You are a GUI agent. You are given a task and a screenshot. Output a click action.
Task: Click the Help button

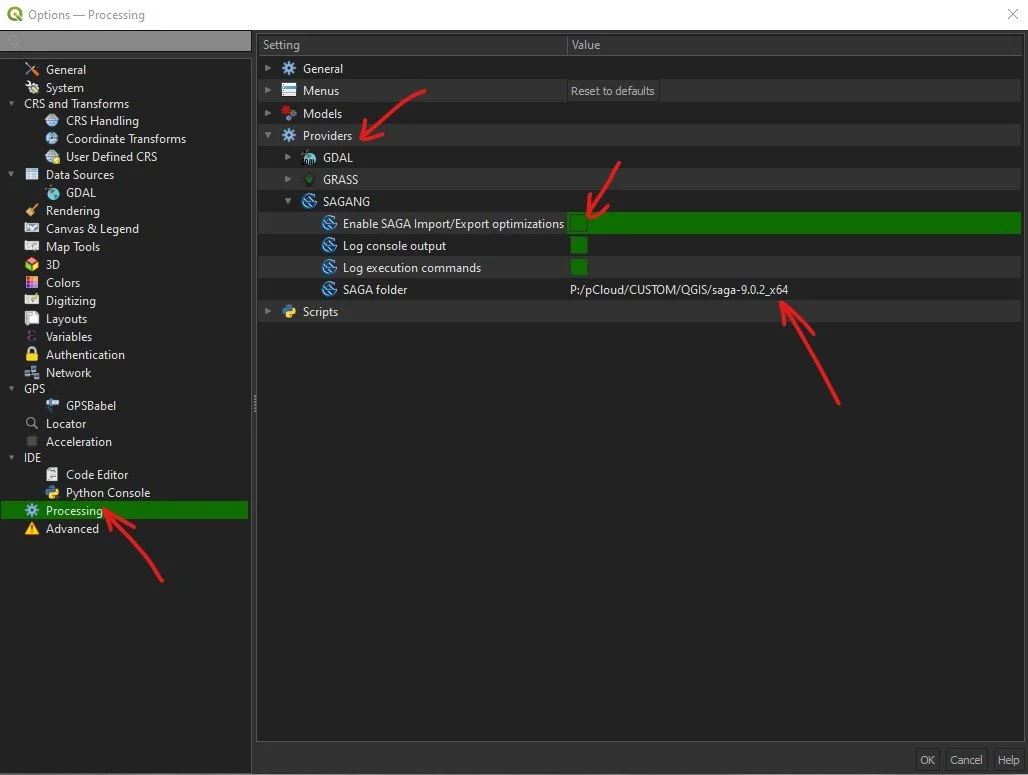(1008, 760)
